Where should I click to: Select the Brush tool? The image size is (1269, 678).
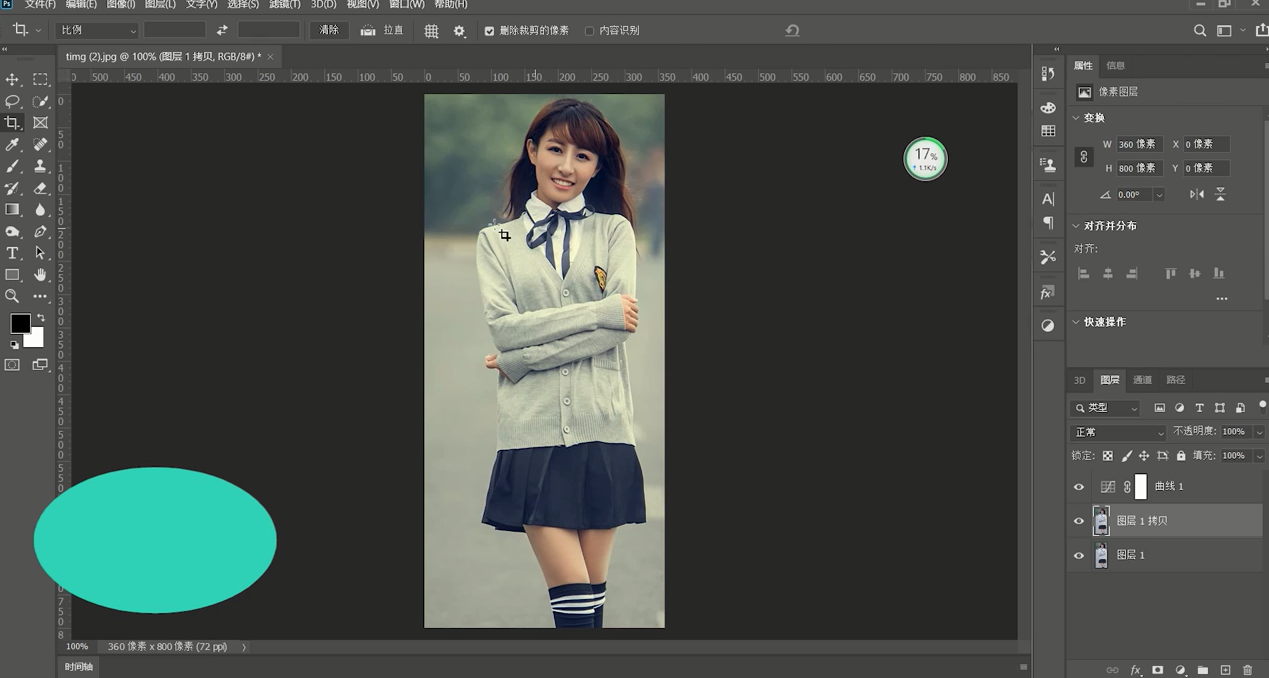(12, 166)
